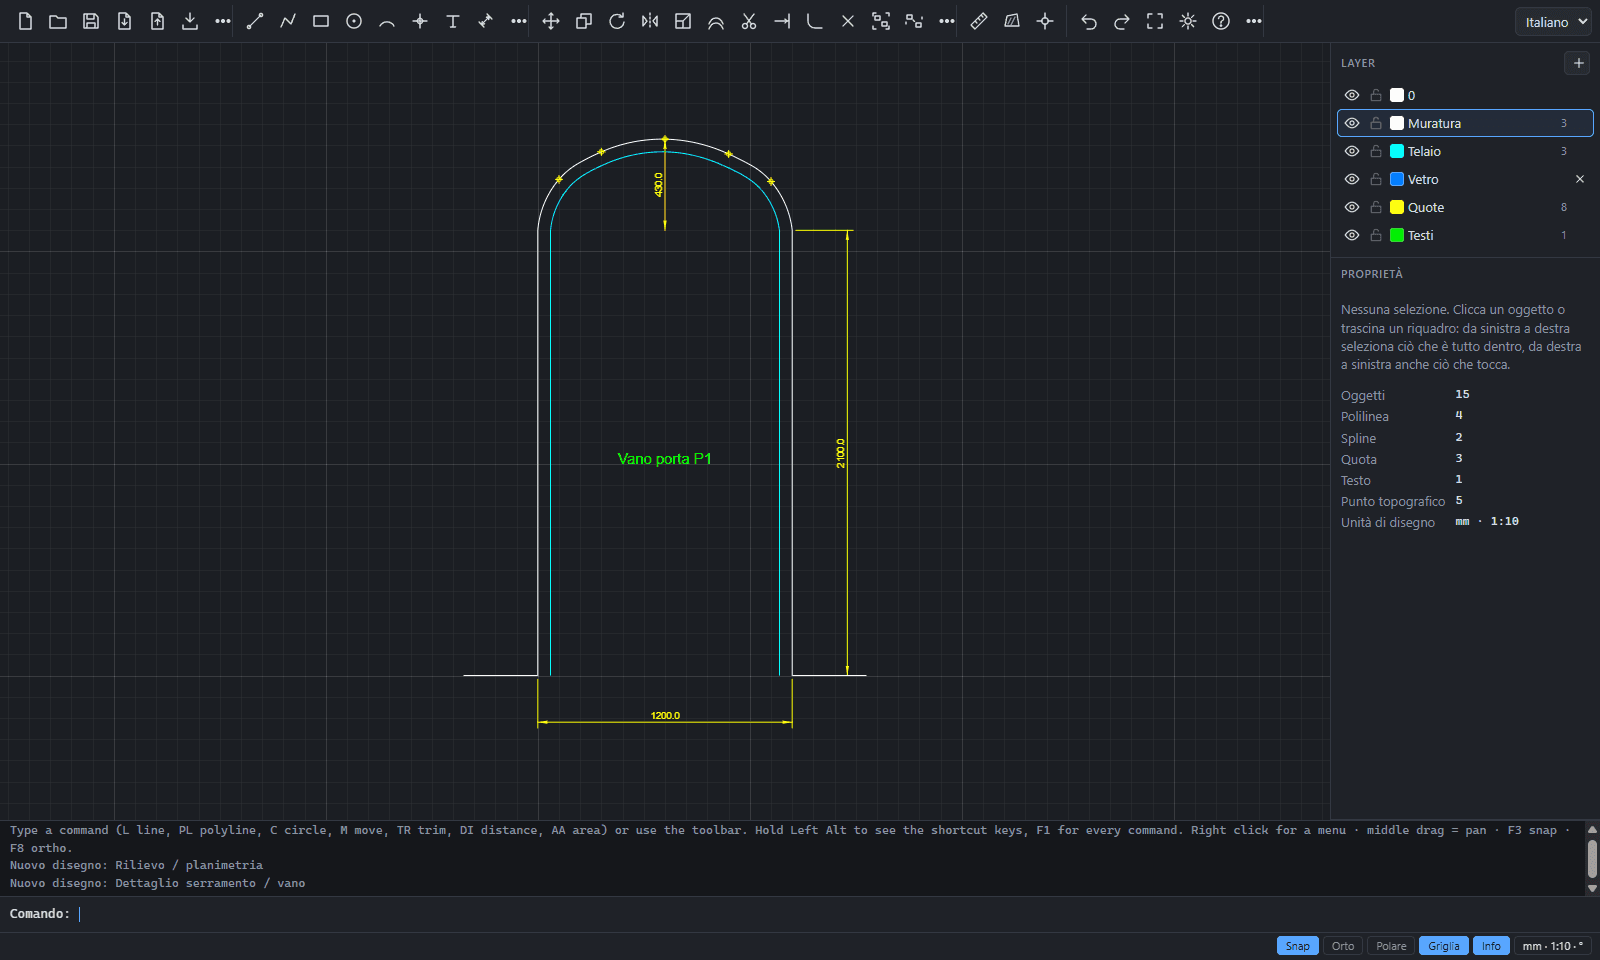The image size is (1600, 960).
Task: Expand more modify tools after the explode icon
Action: 946,21
